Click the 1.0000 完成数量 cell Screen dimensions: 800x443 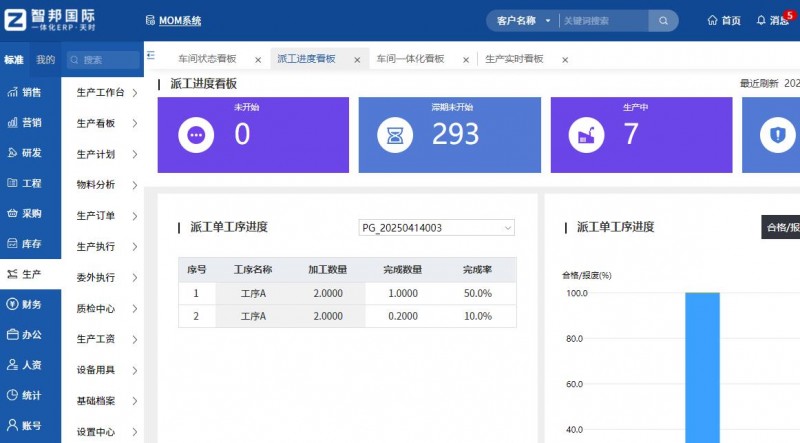click(x=403, y=293)
